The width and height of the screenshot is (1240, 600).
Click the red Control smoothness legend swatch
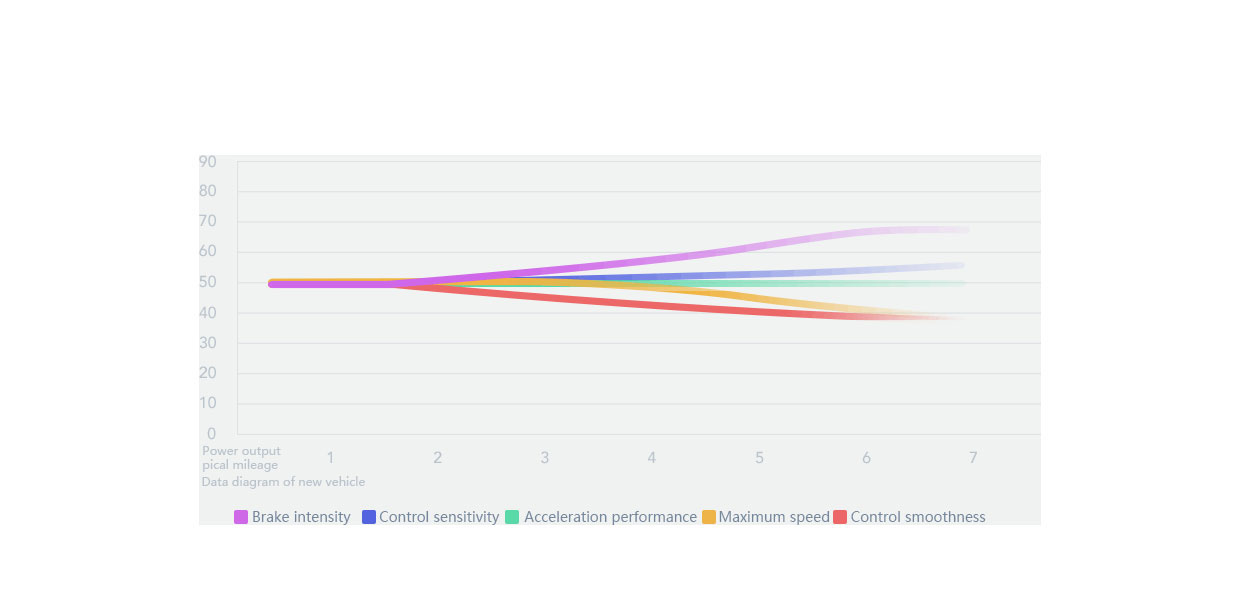[840, 517]
